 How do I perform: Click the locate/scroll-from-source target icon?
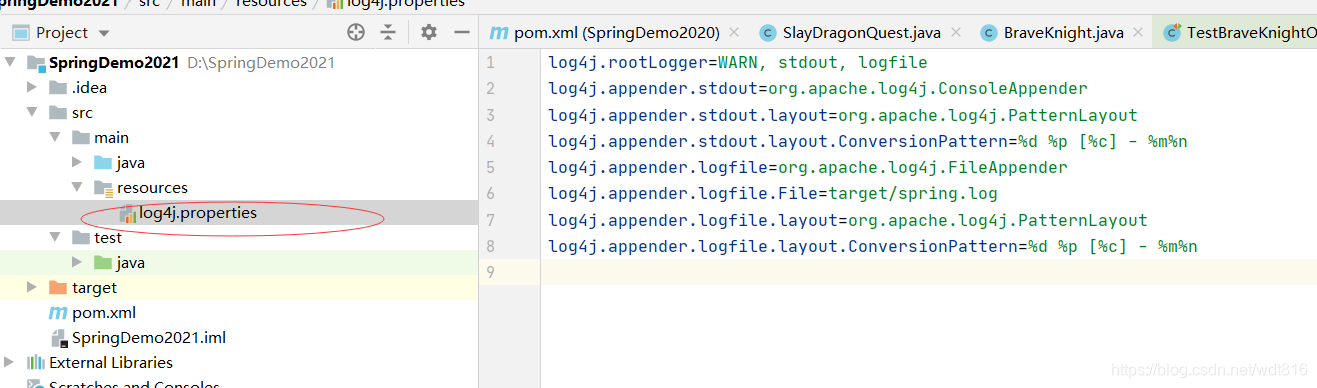pos(356,33)
